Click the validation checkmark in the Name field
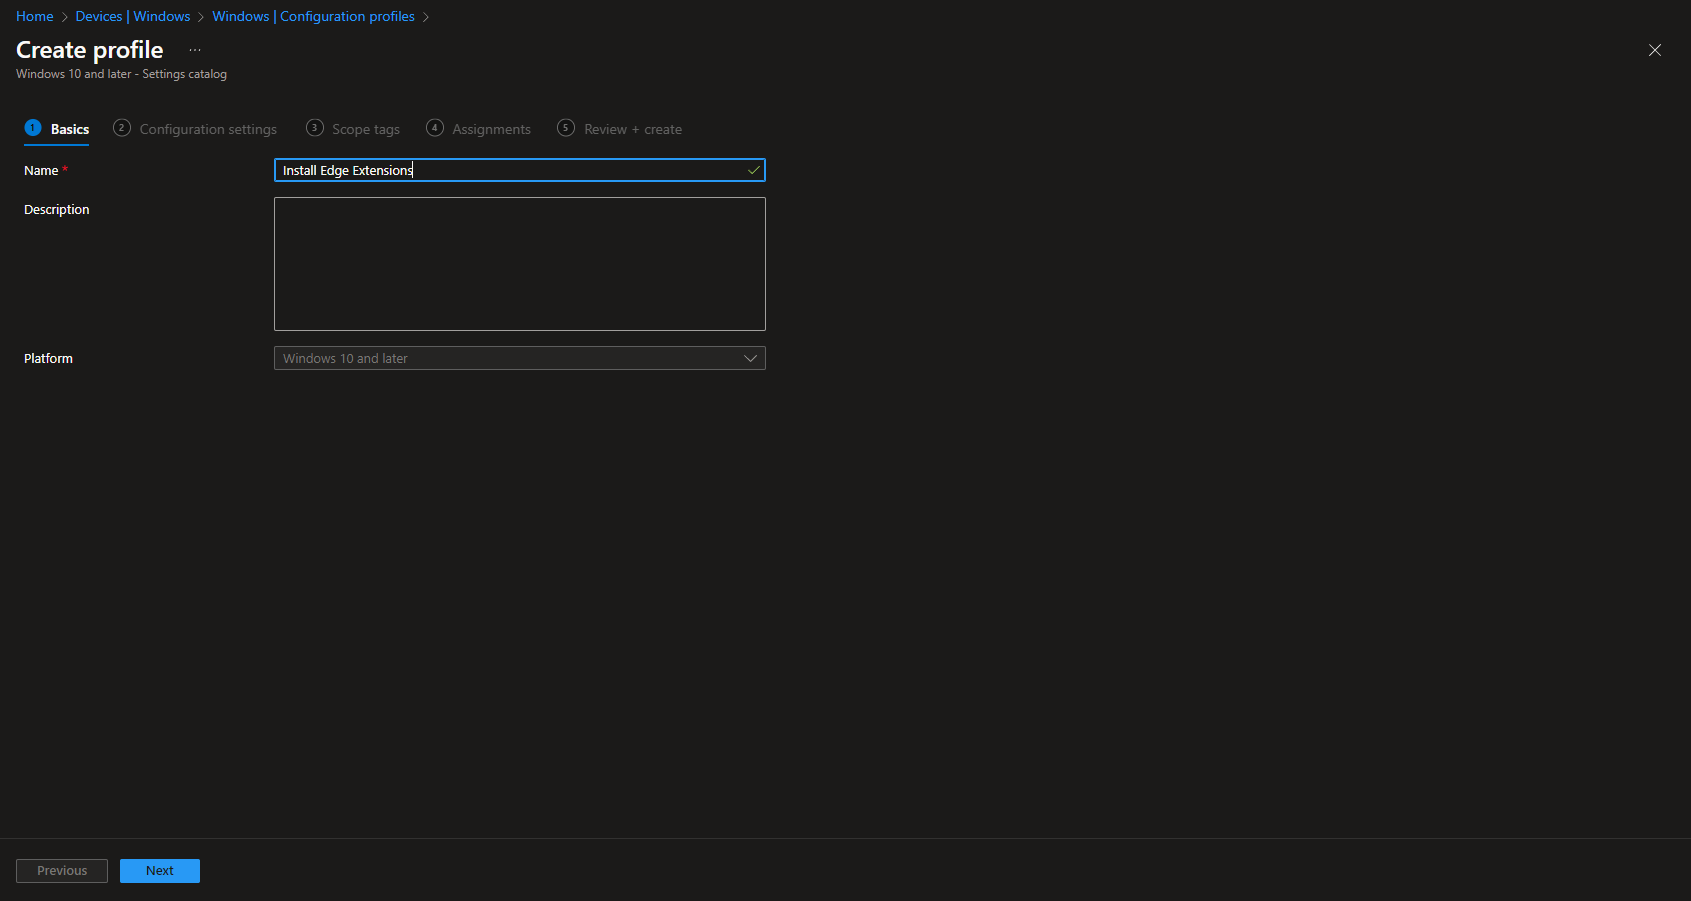The height and width of the screenshot is (901, 1691). (x=753, y=170)
